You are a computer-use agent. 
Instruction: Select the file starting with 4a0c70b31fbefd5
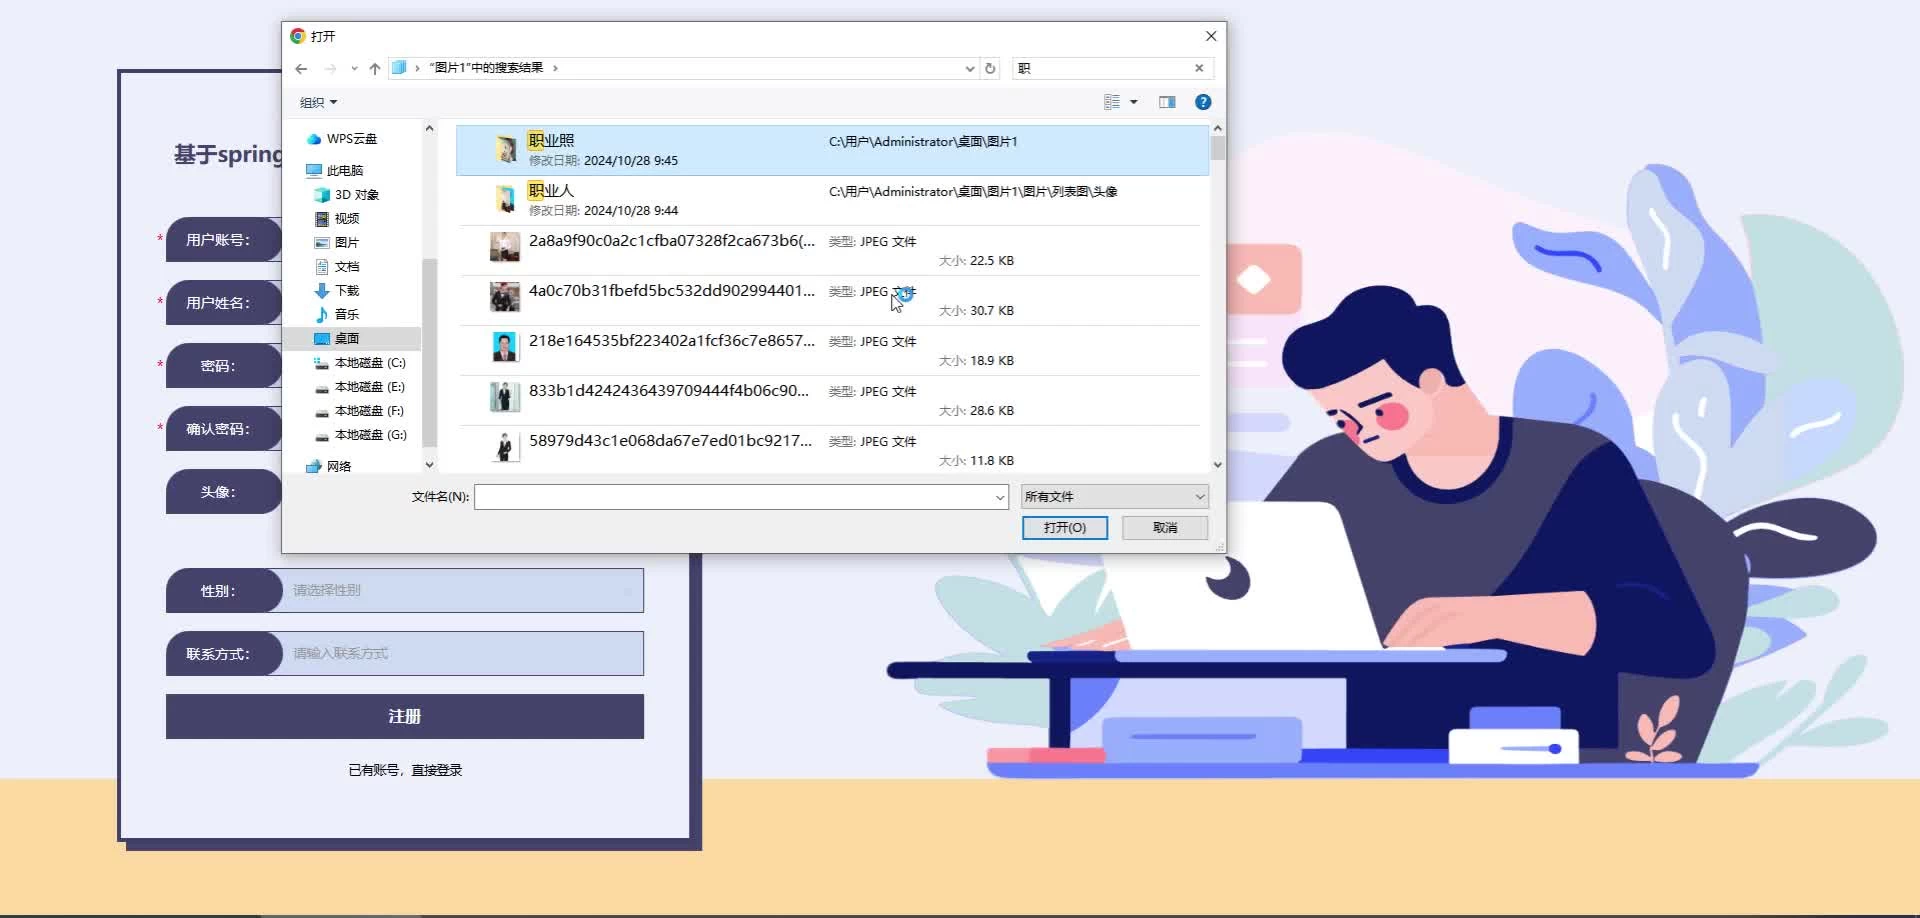pyautogui.click(x=832, y=300)
